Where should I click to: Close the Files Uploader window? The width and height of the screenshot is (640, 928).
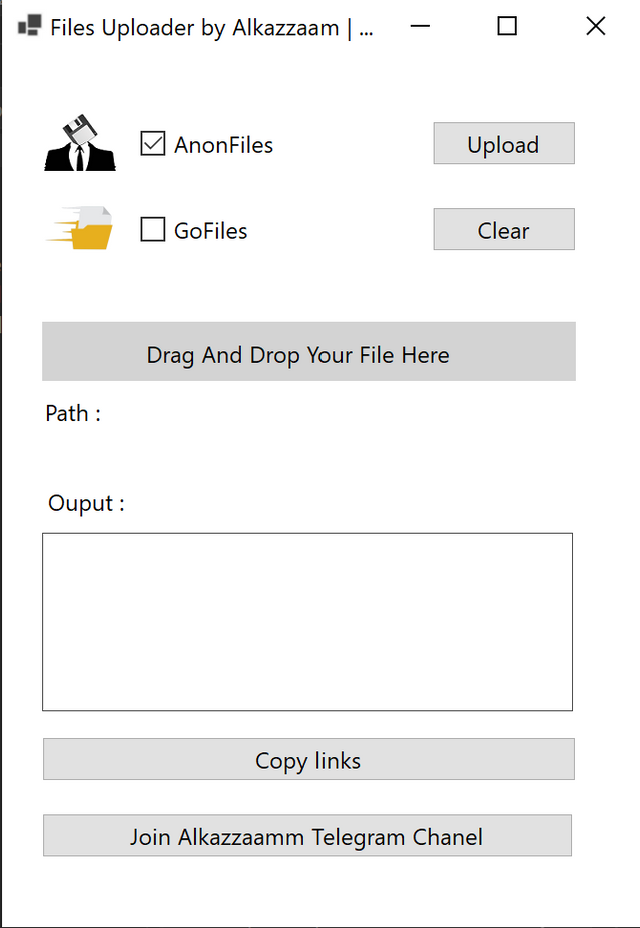[595, 27]
